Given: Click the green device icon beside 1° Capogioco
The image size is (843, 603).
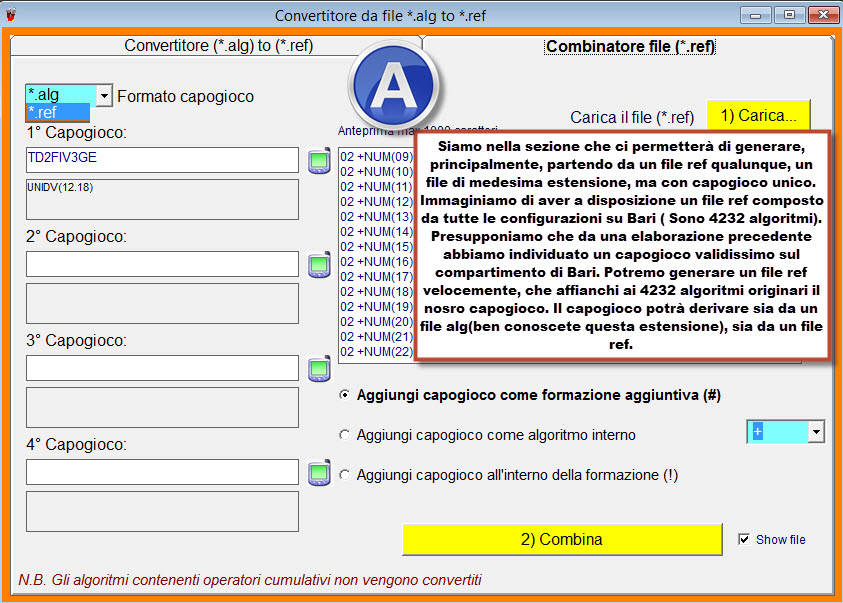Looking at the screenshot, I should coord(319,160).
